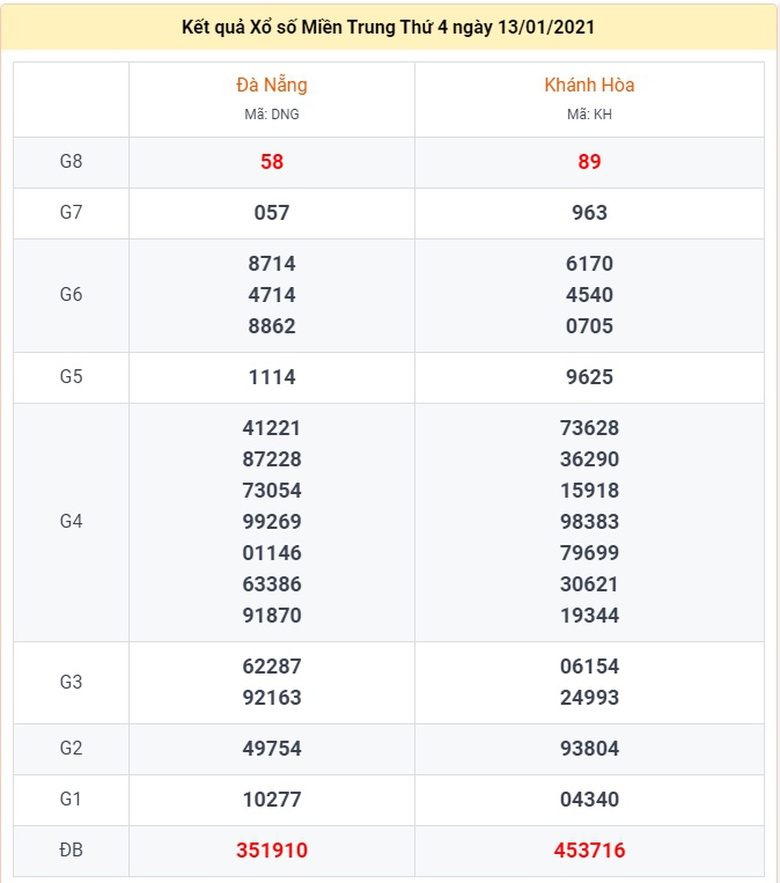Click the ĐB special prize 453716
The width and height of the screenshot is (780, 883).
coord(589,850)
